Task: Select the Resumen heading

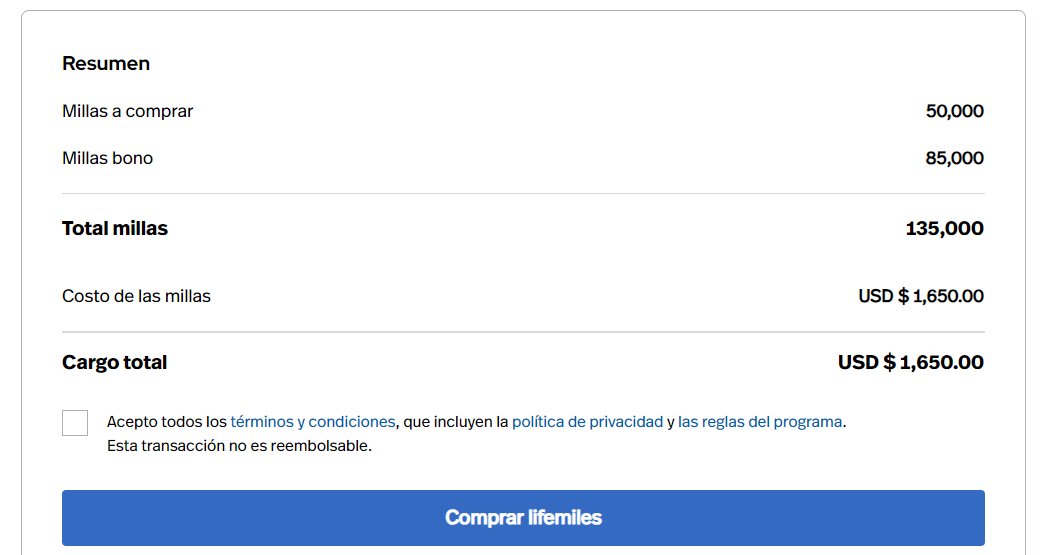Action: (106, 63)
